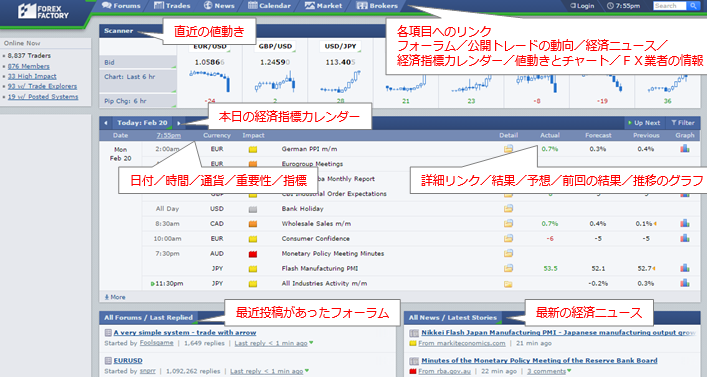Open graph for Flash Manufacturing PMI
The image size is (707, 377).
coord(685,268)
